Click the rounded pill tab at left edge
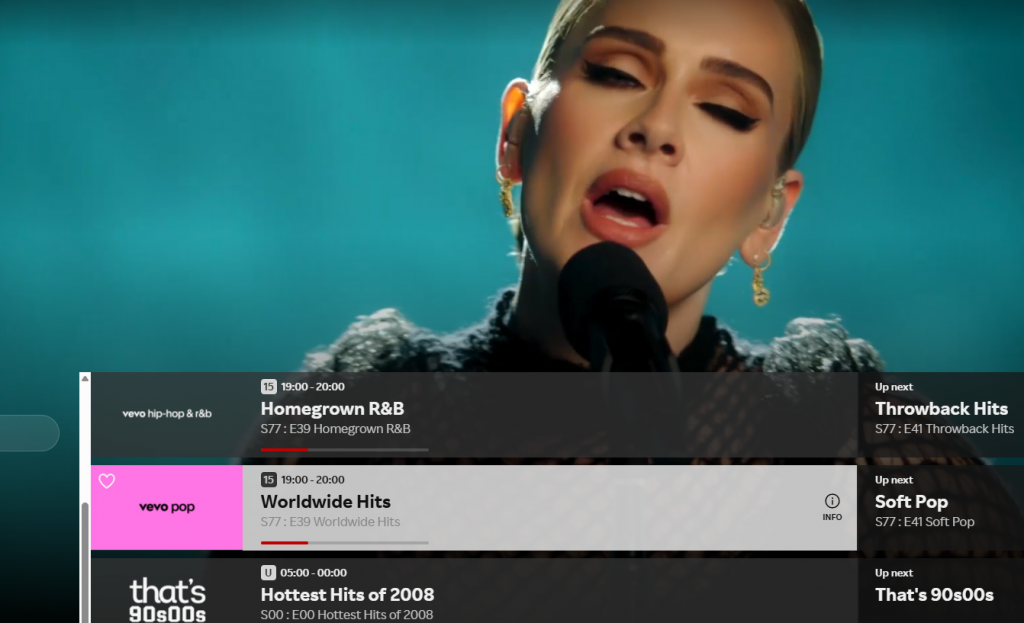1024x623 pixels. (29, 433)
